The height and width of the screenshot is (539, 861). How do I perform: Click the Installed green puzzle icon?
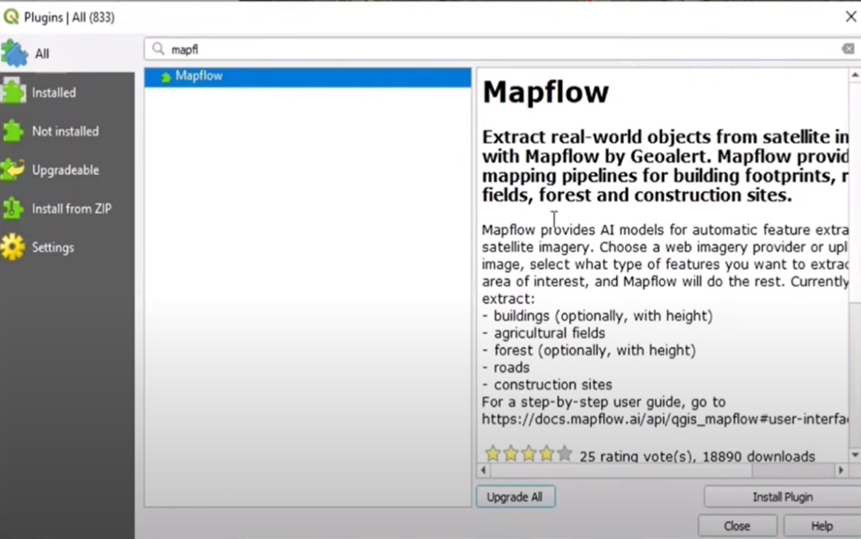coord(14,91)
